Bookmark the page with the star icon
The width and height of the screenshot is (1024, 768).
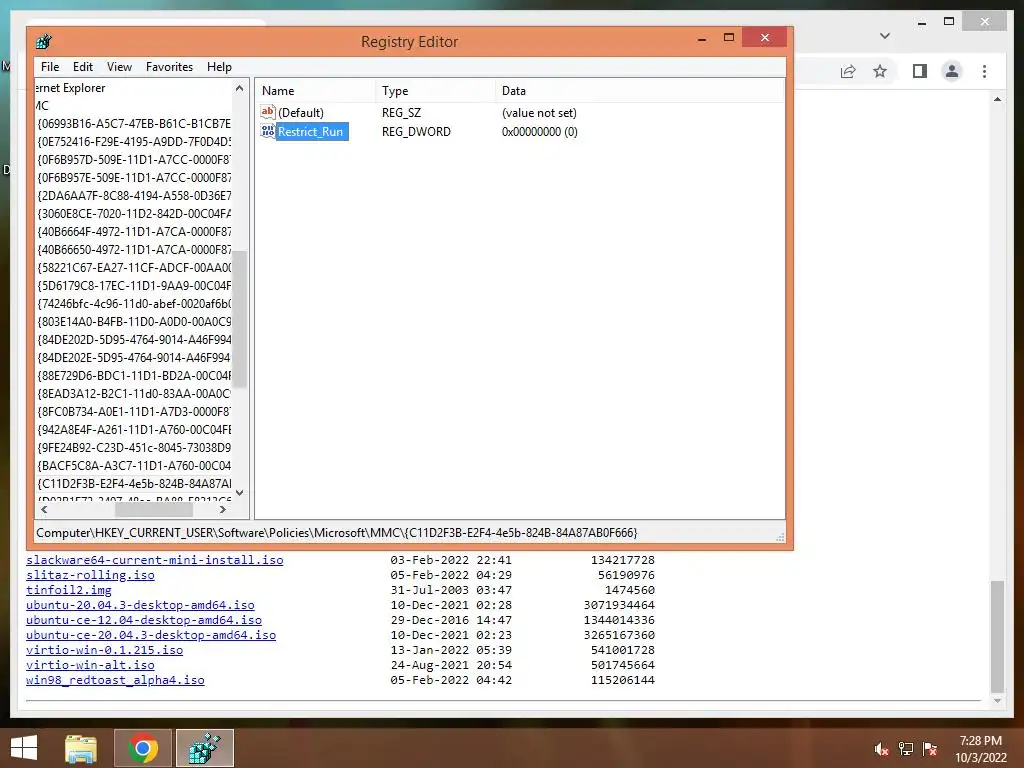(x=880, y=71)
